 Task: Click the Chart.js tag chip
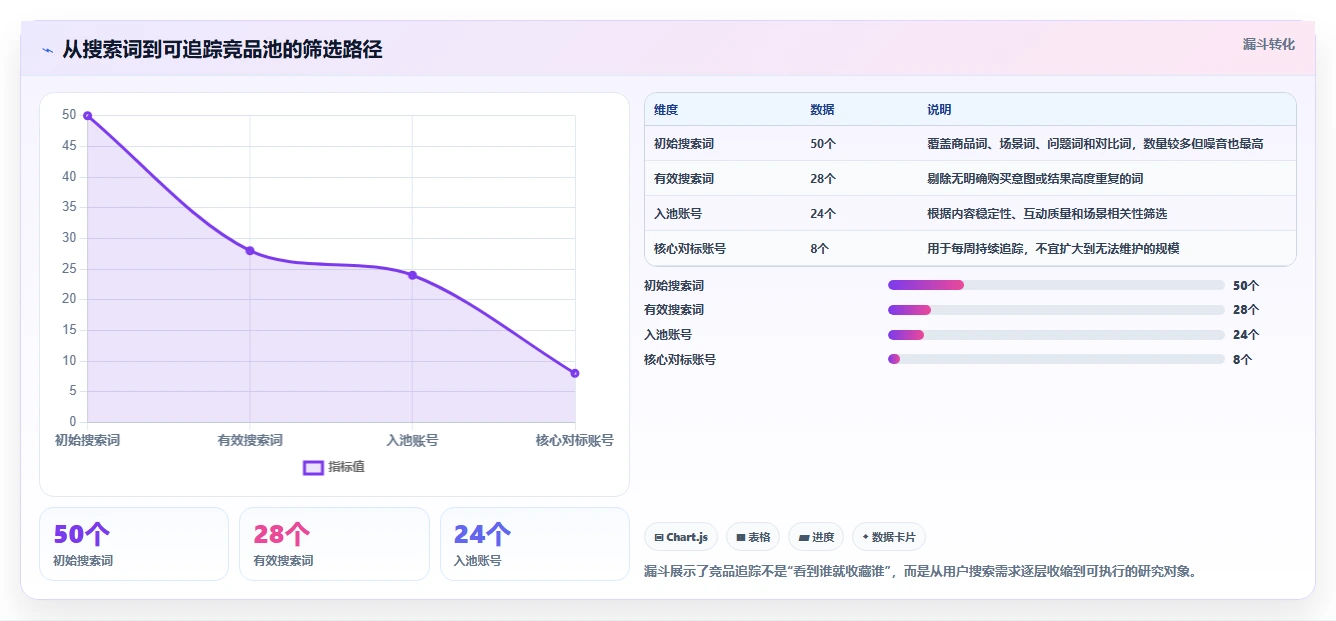(x=681, y=537)
